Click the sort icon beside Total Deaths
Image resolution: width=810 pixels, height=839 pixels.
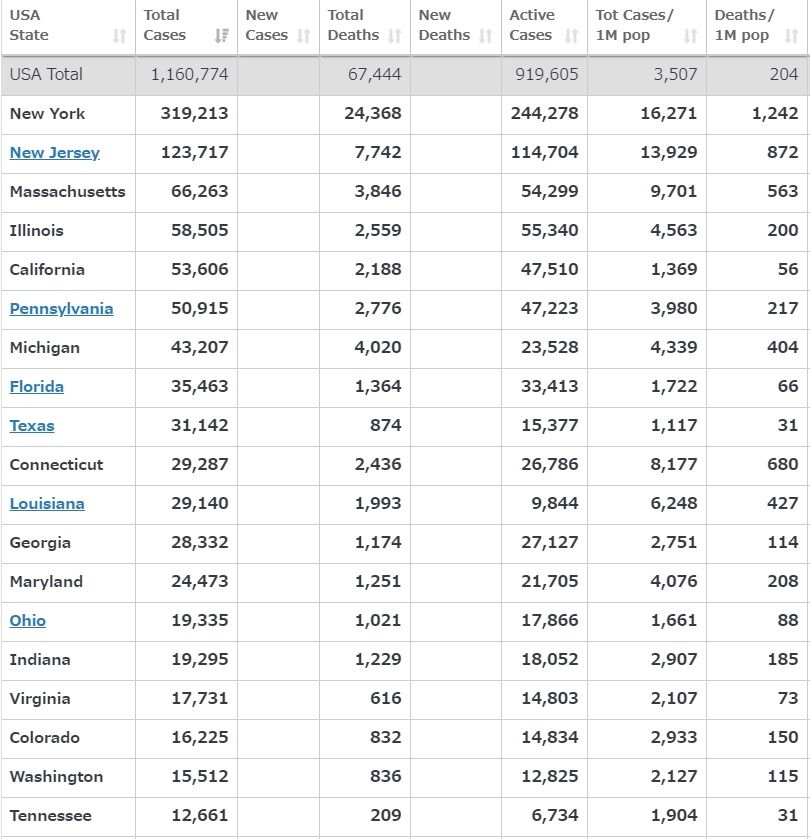(394, 36)
